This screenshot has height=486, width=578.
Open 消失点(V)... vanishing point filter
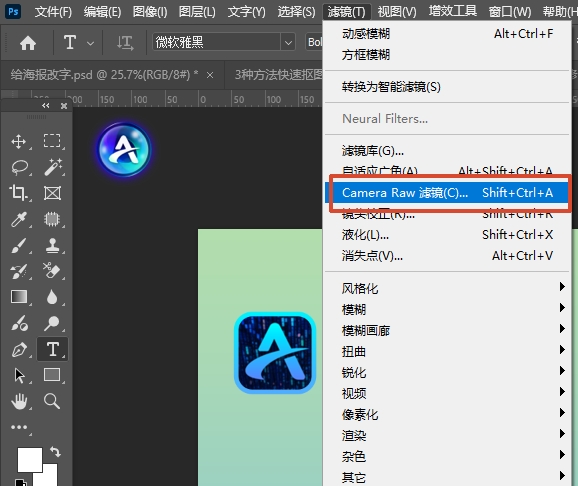[448, 256]
